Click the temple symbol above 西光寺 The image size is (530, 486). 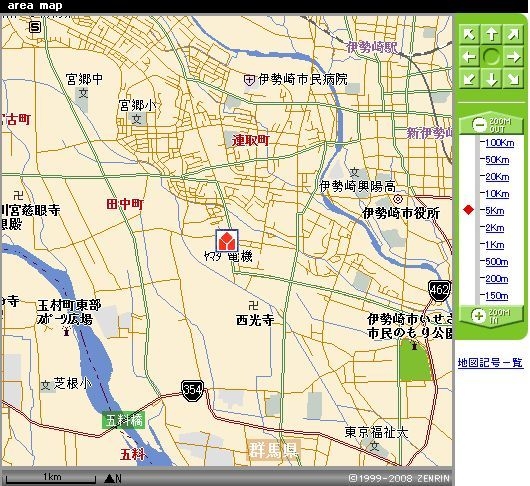253,306
